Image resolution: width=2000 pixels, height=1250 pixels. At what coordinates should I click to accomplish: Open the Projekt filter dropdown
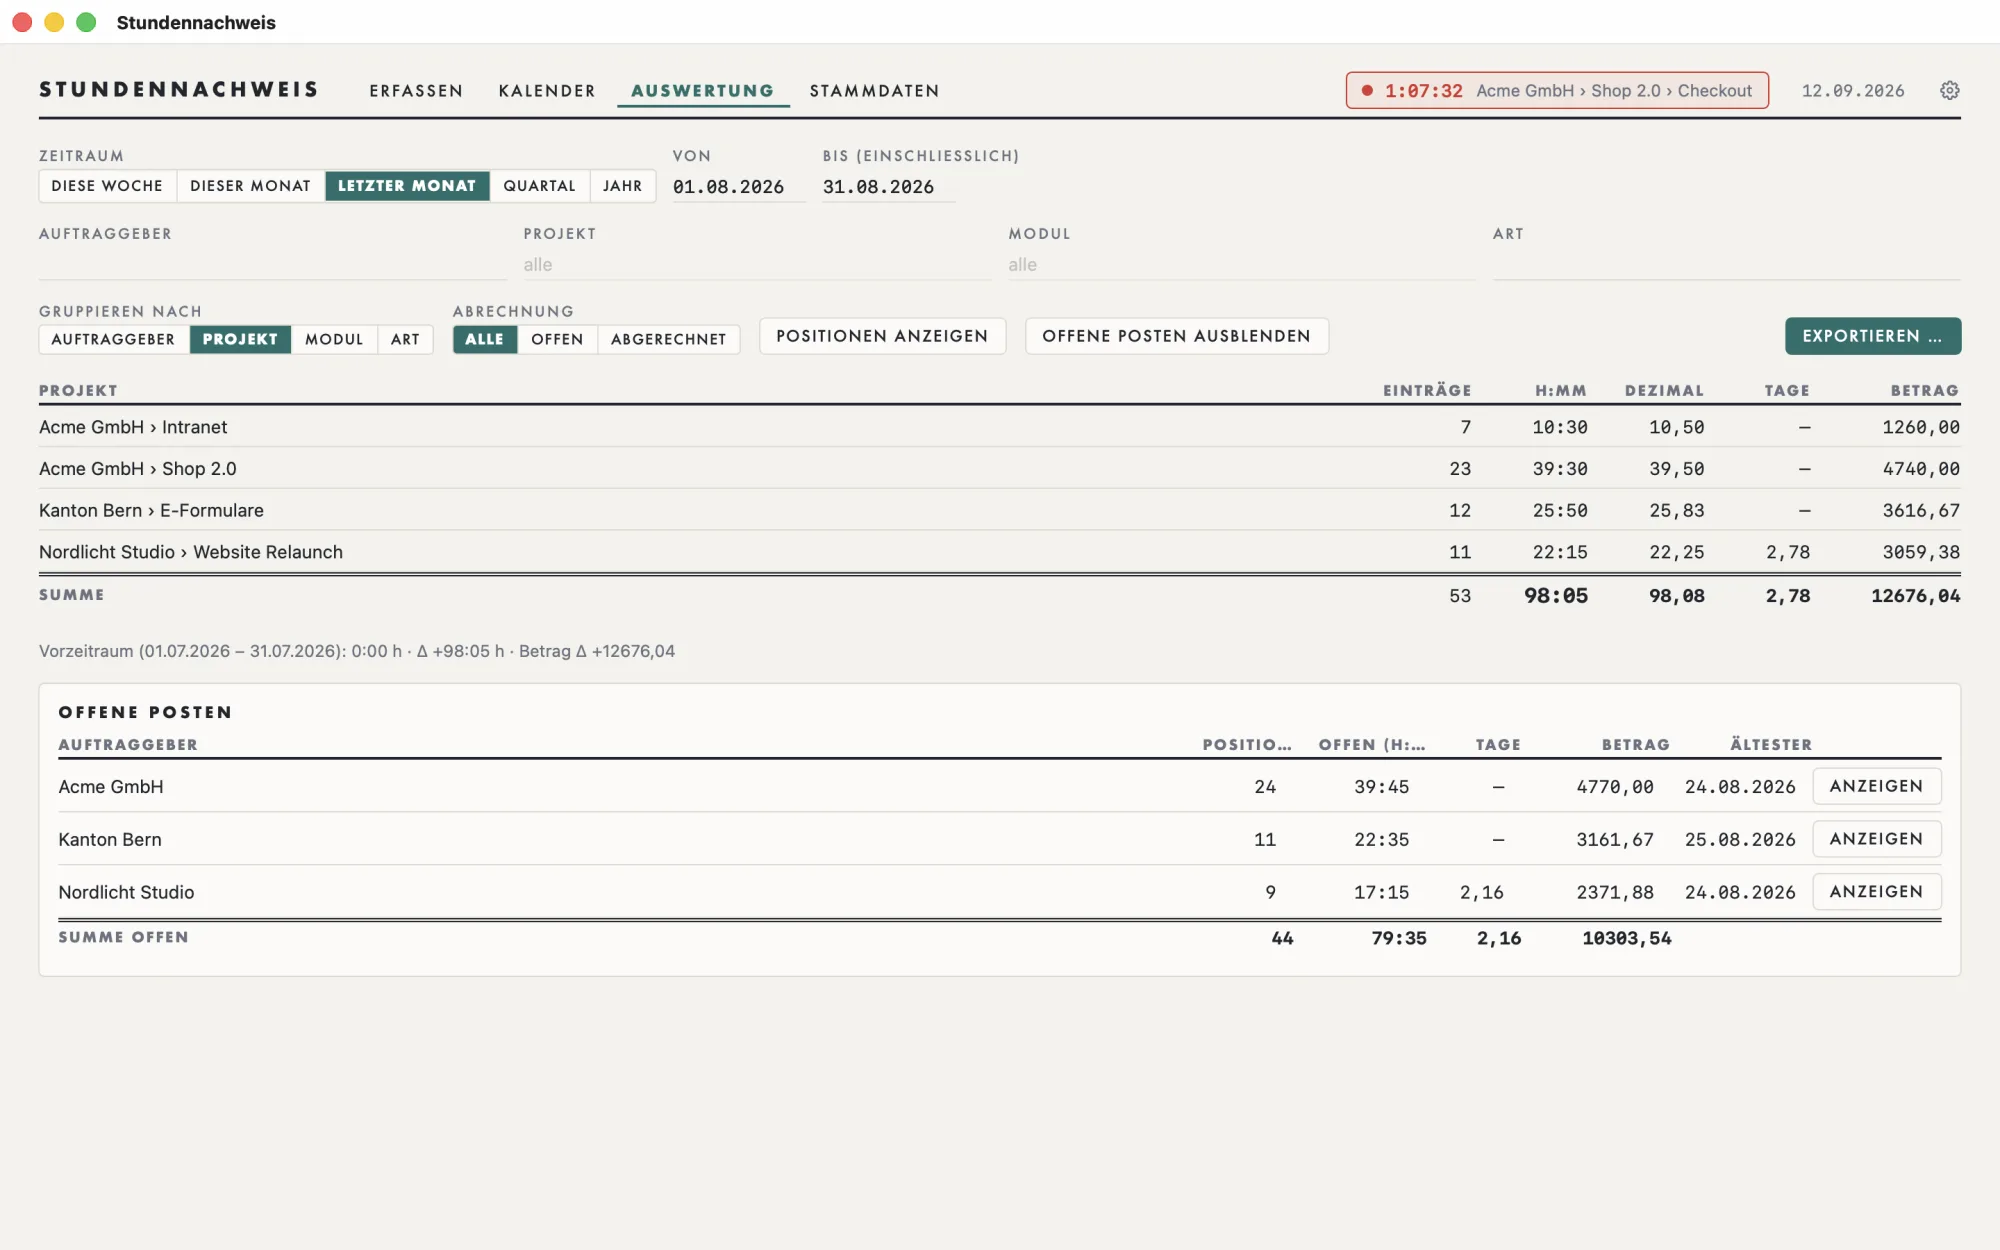coord(757,264)
